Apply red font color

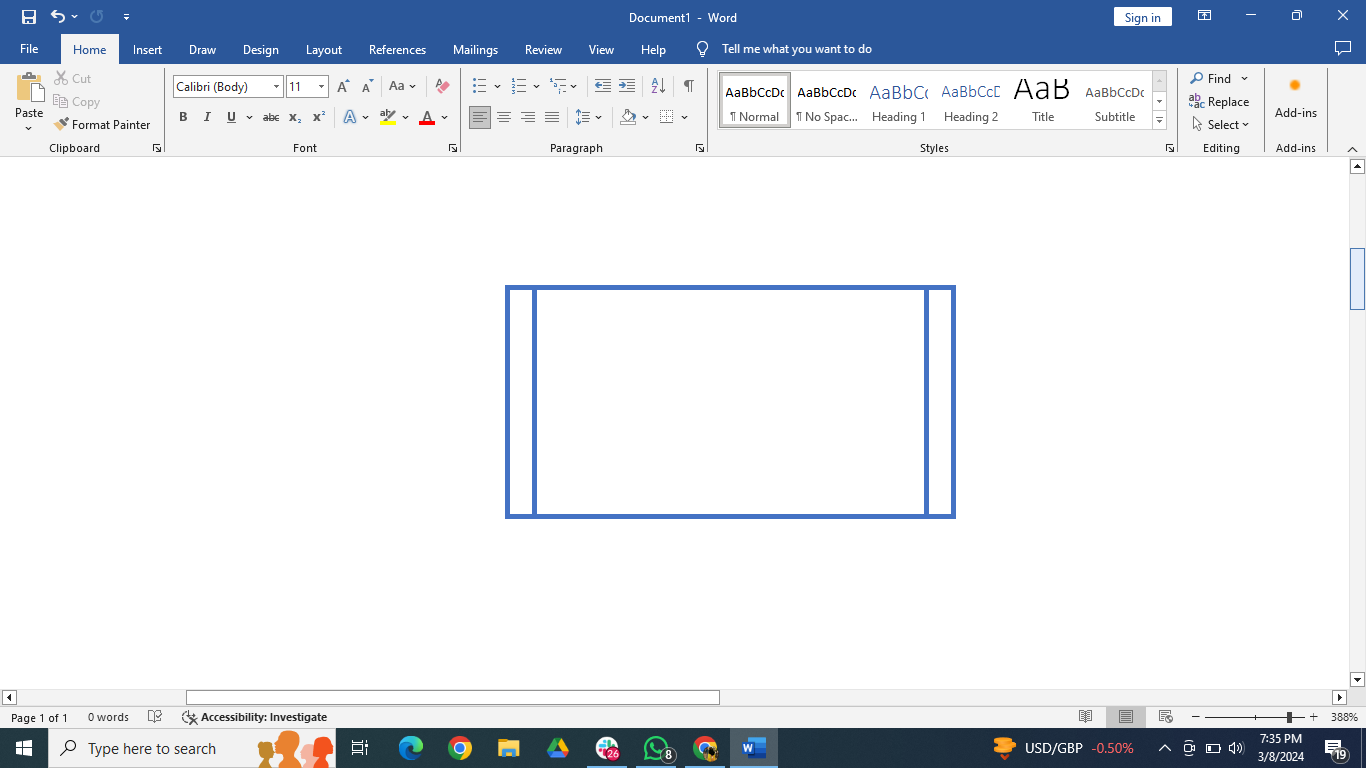click(427, 117)
